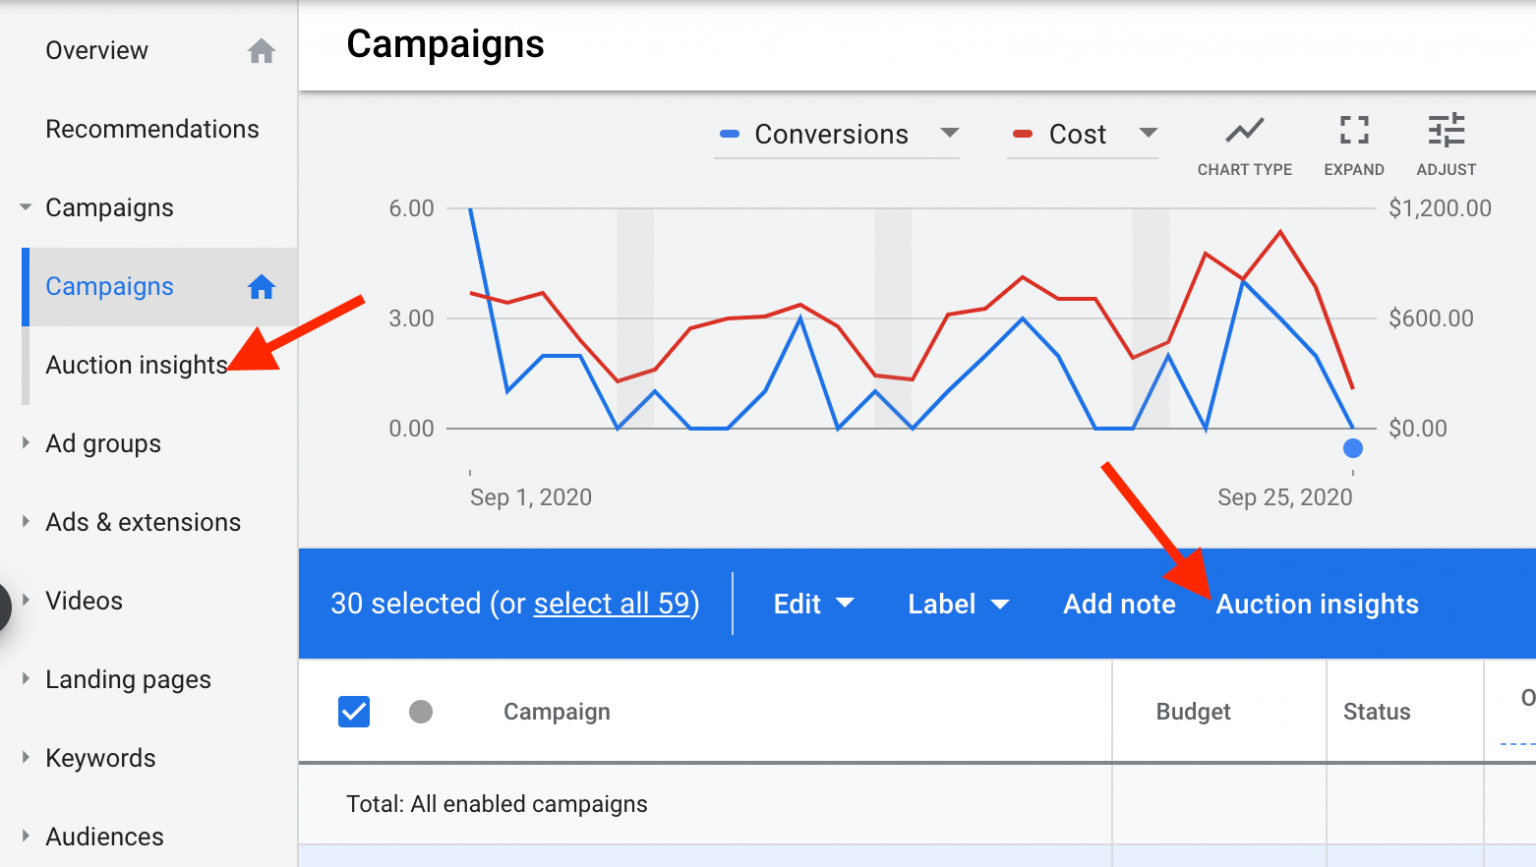Viewport: 1536px width, 867px height.
Task: Click the Expand chart icon
Action: tap(1353, 131)
